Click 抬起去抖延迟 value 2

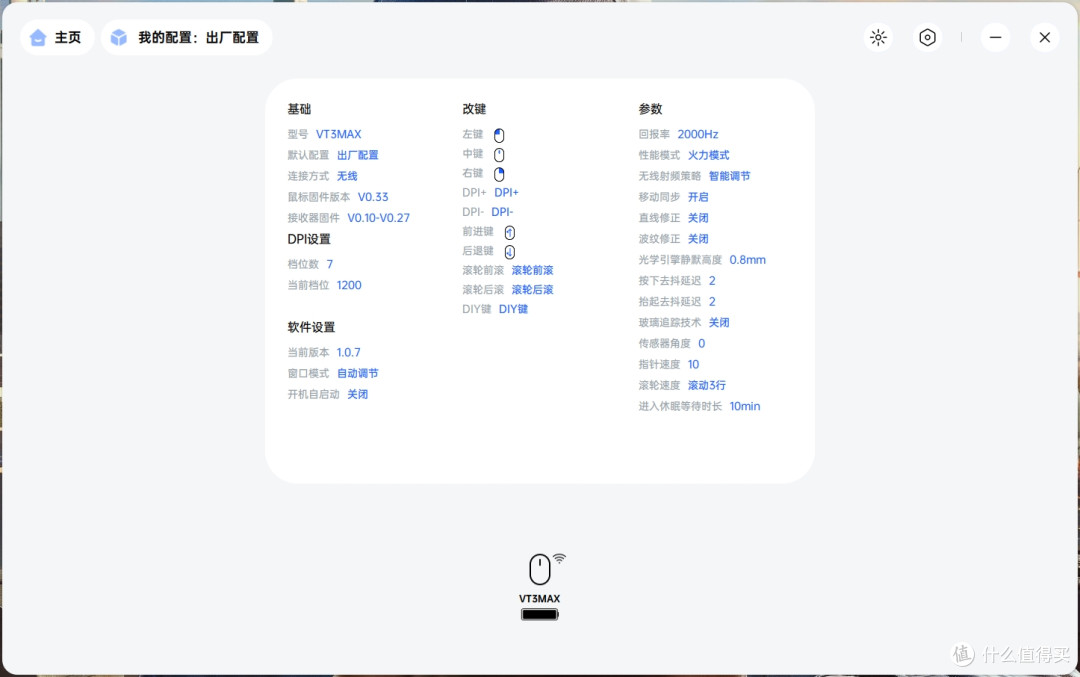(712, 302)
